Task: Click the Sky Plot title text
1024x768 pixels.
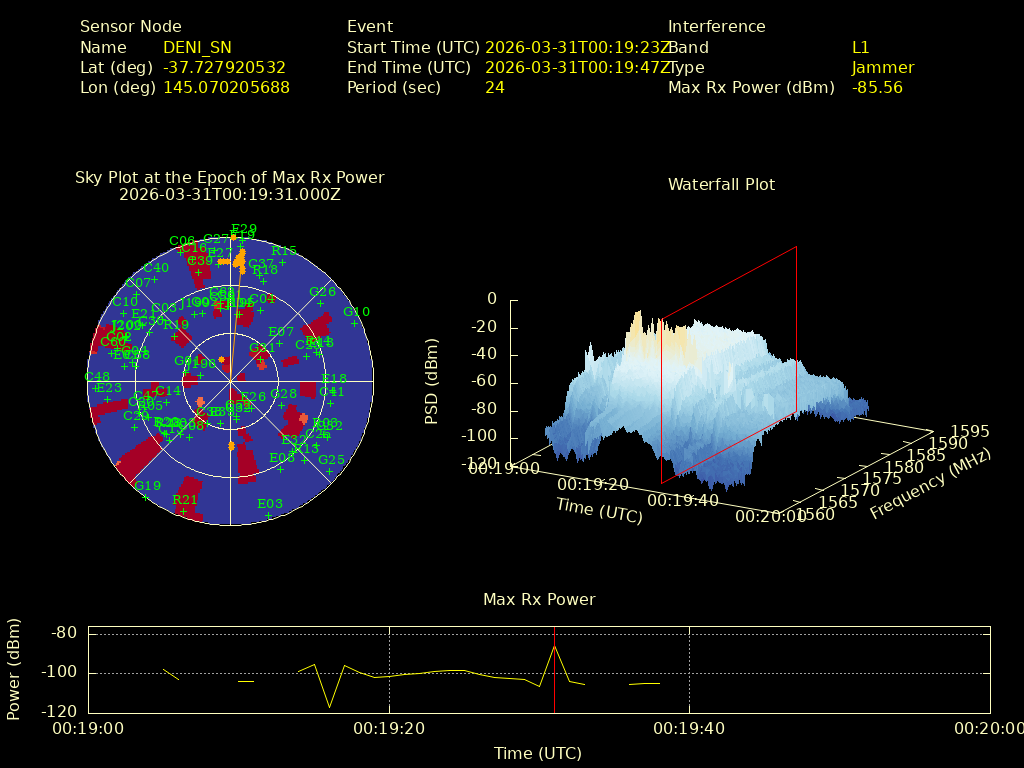Action: [x=229, y=177]
